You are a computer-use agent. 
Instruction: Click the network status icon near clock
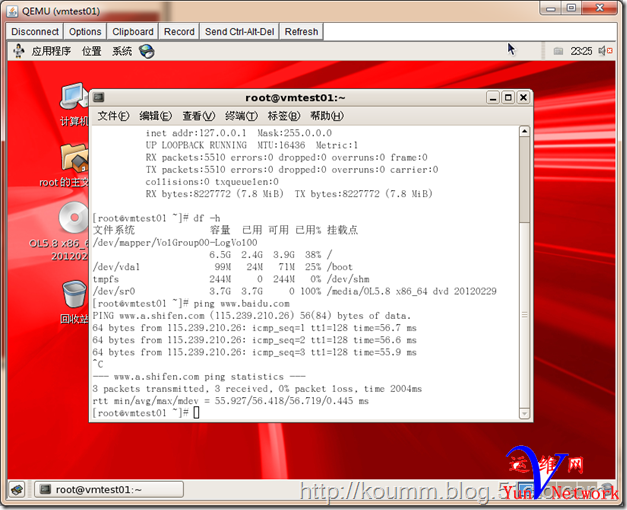click(558, 51)
